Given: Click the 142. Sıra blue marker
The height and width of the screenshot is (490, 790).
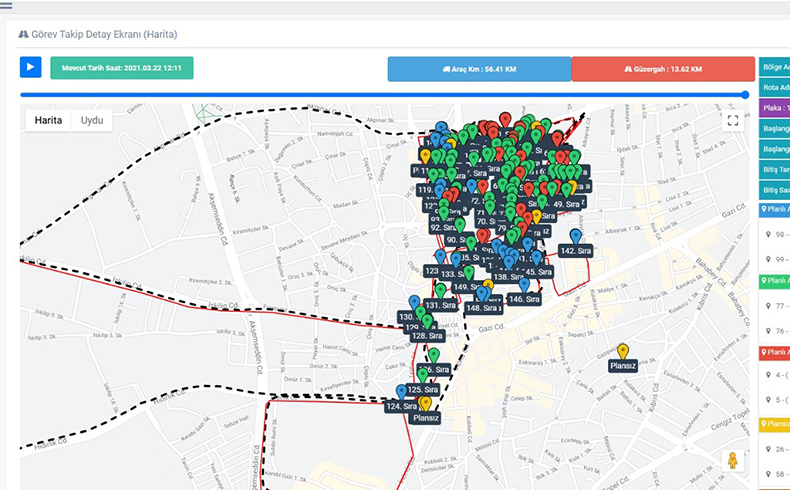Looking at the screenshot, I should 575,236.
